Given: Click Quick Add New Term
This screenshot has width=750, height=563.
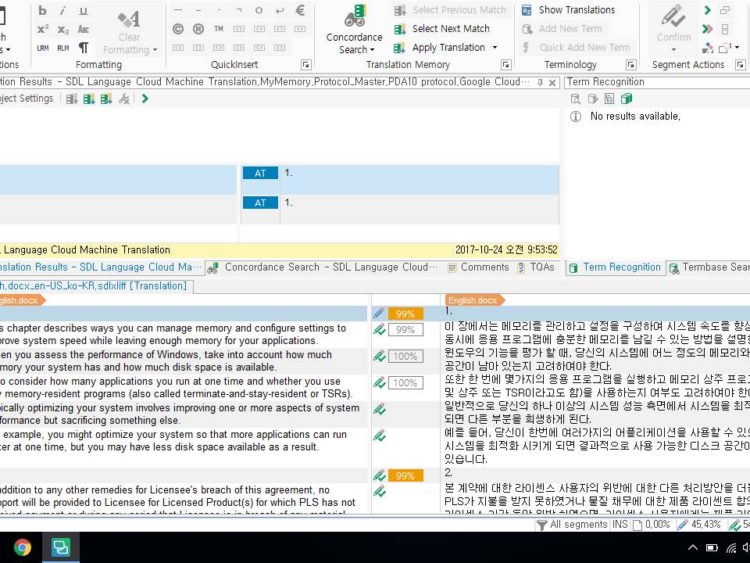Looking at the screenshot, I should click(576, 47).
